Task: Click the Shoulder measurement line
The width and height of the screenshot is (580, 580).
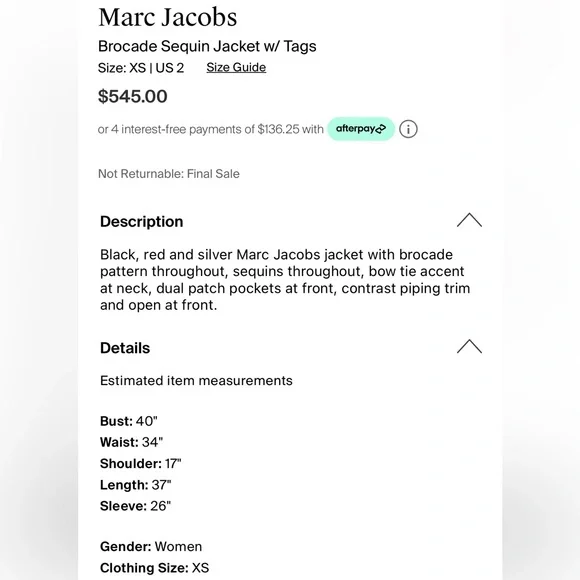Action: pos(141,463)
